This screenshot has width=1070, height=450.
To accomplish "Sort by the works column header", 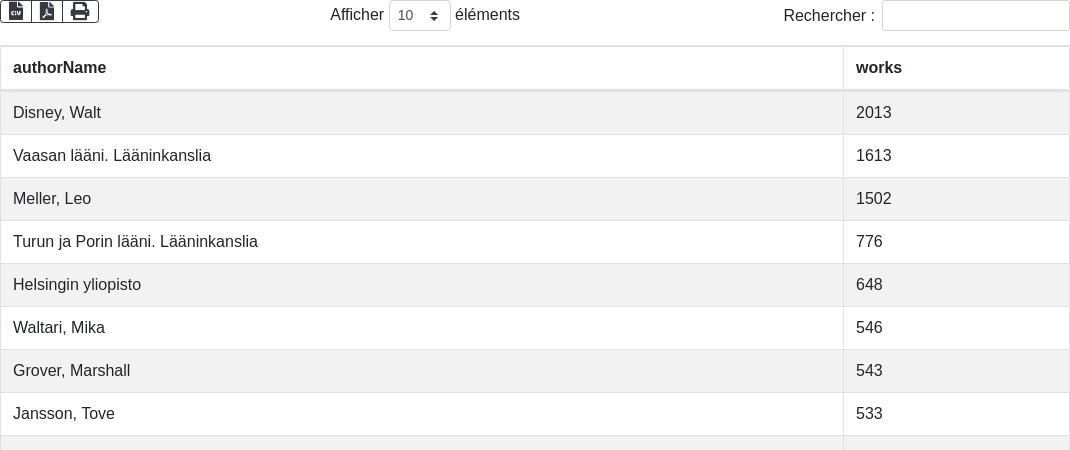I will coord(879,68).
